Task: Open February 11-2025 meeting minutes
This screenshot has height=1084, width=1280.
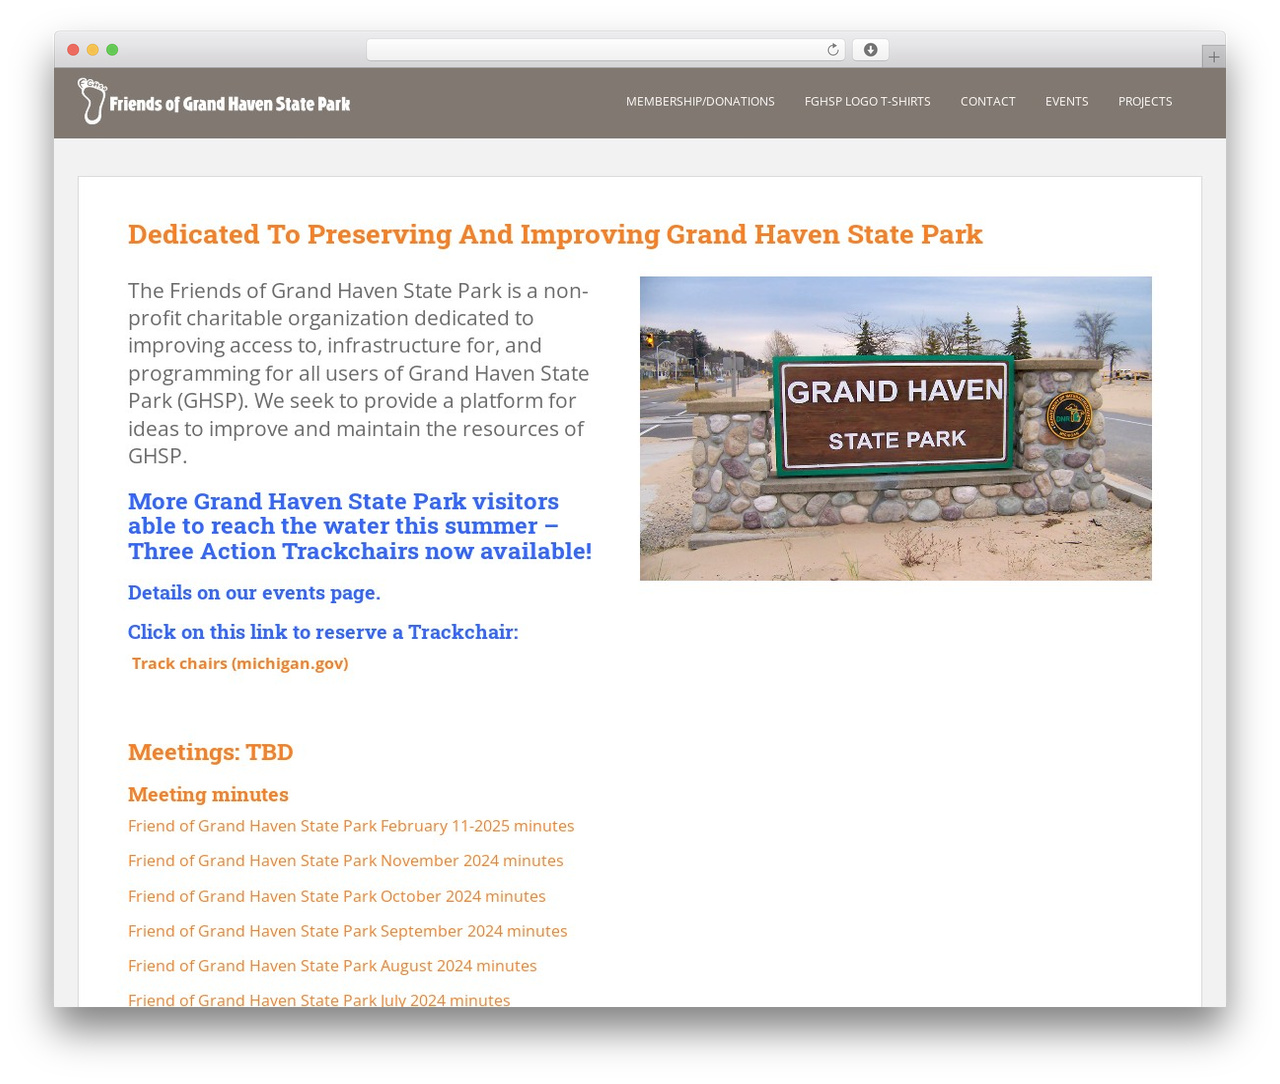Action: (351, 826)
